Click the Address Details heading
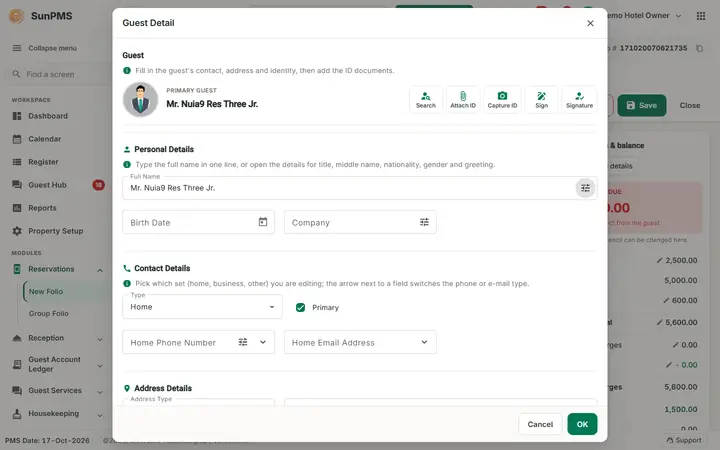Viewport: 720px width, 450px height. 163,388
